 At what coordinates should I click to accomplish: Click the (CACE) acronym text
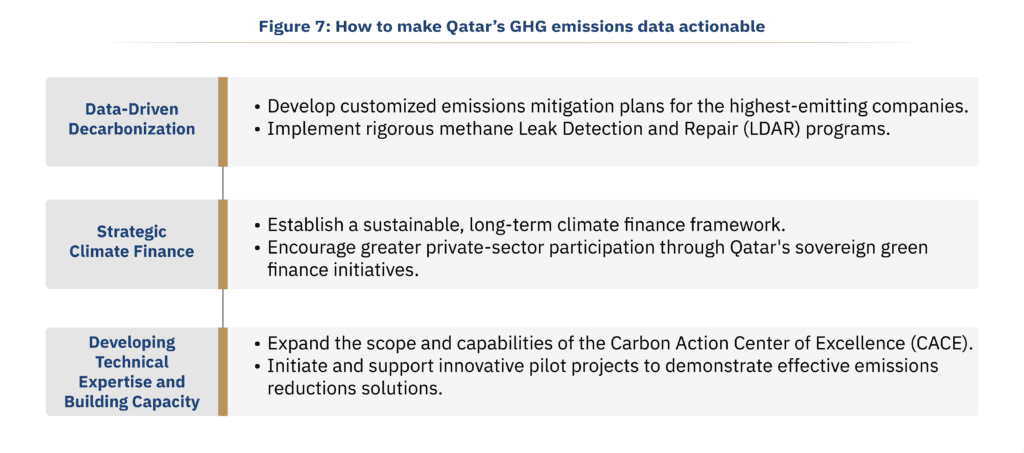tap(944, 344)
